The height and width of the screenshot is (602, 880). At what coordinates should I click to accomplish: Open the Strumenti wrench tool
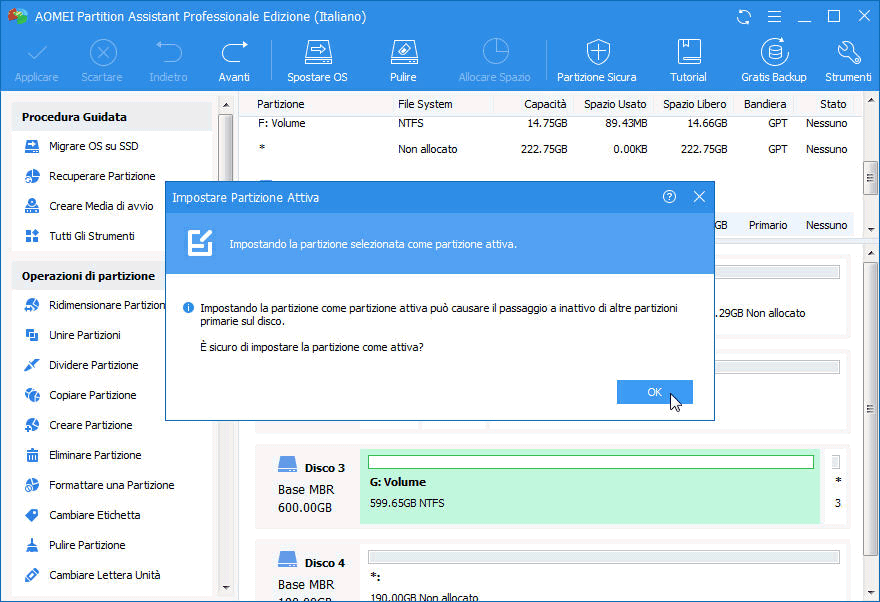pyautogui.click(x=848, y=61)
